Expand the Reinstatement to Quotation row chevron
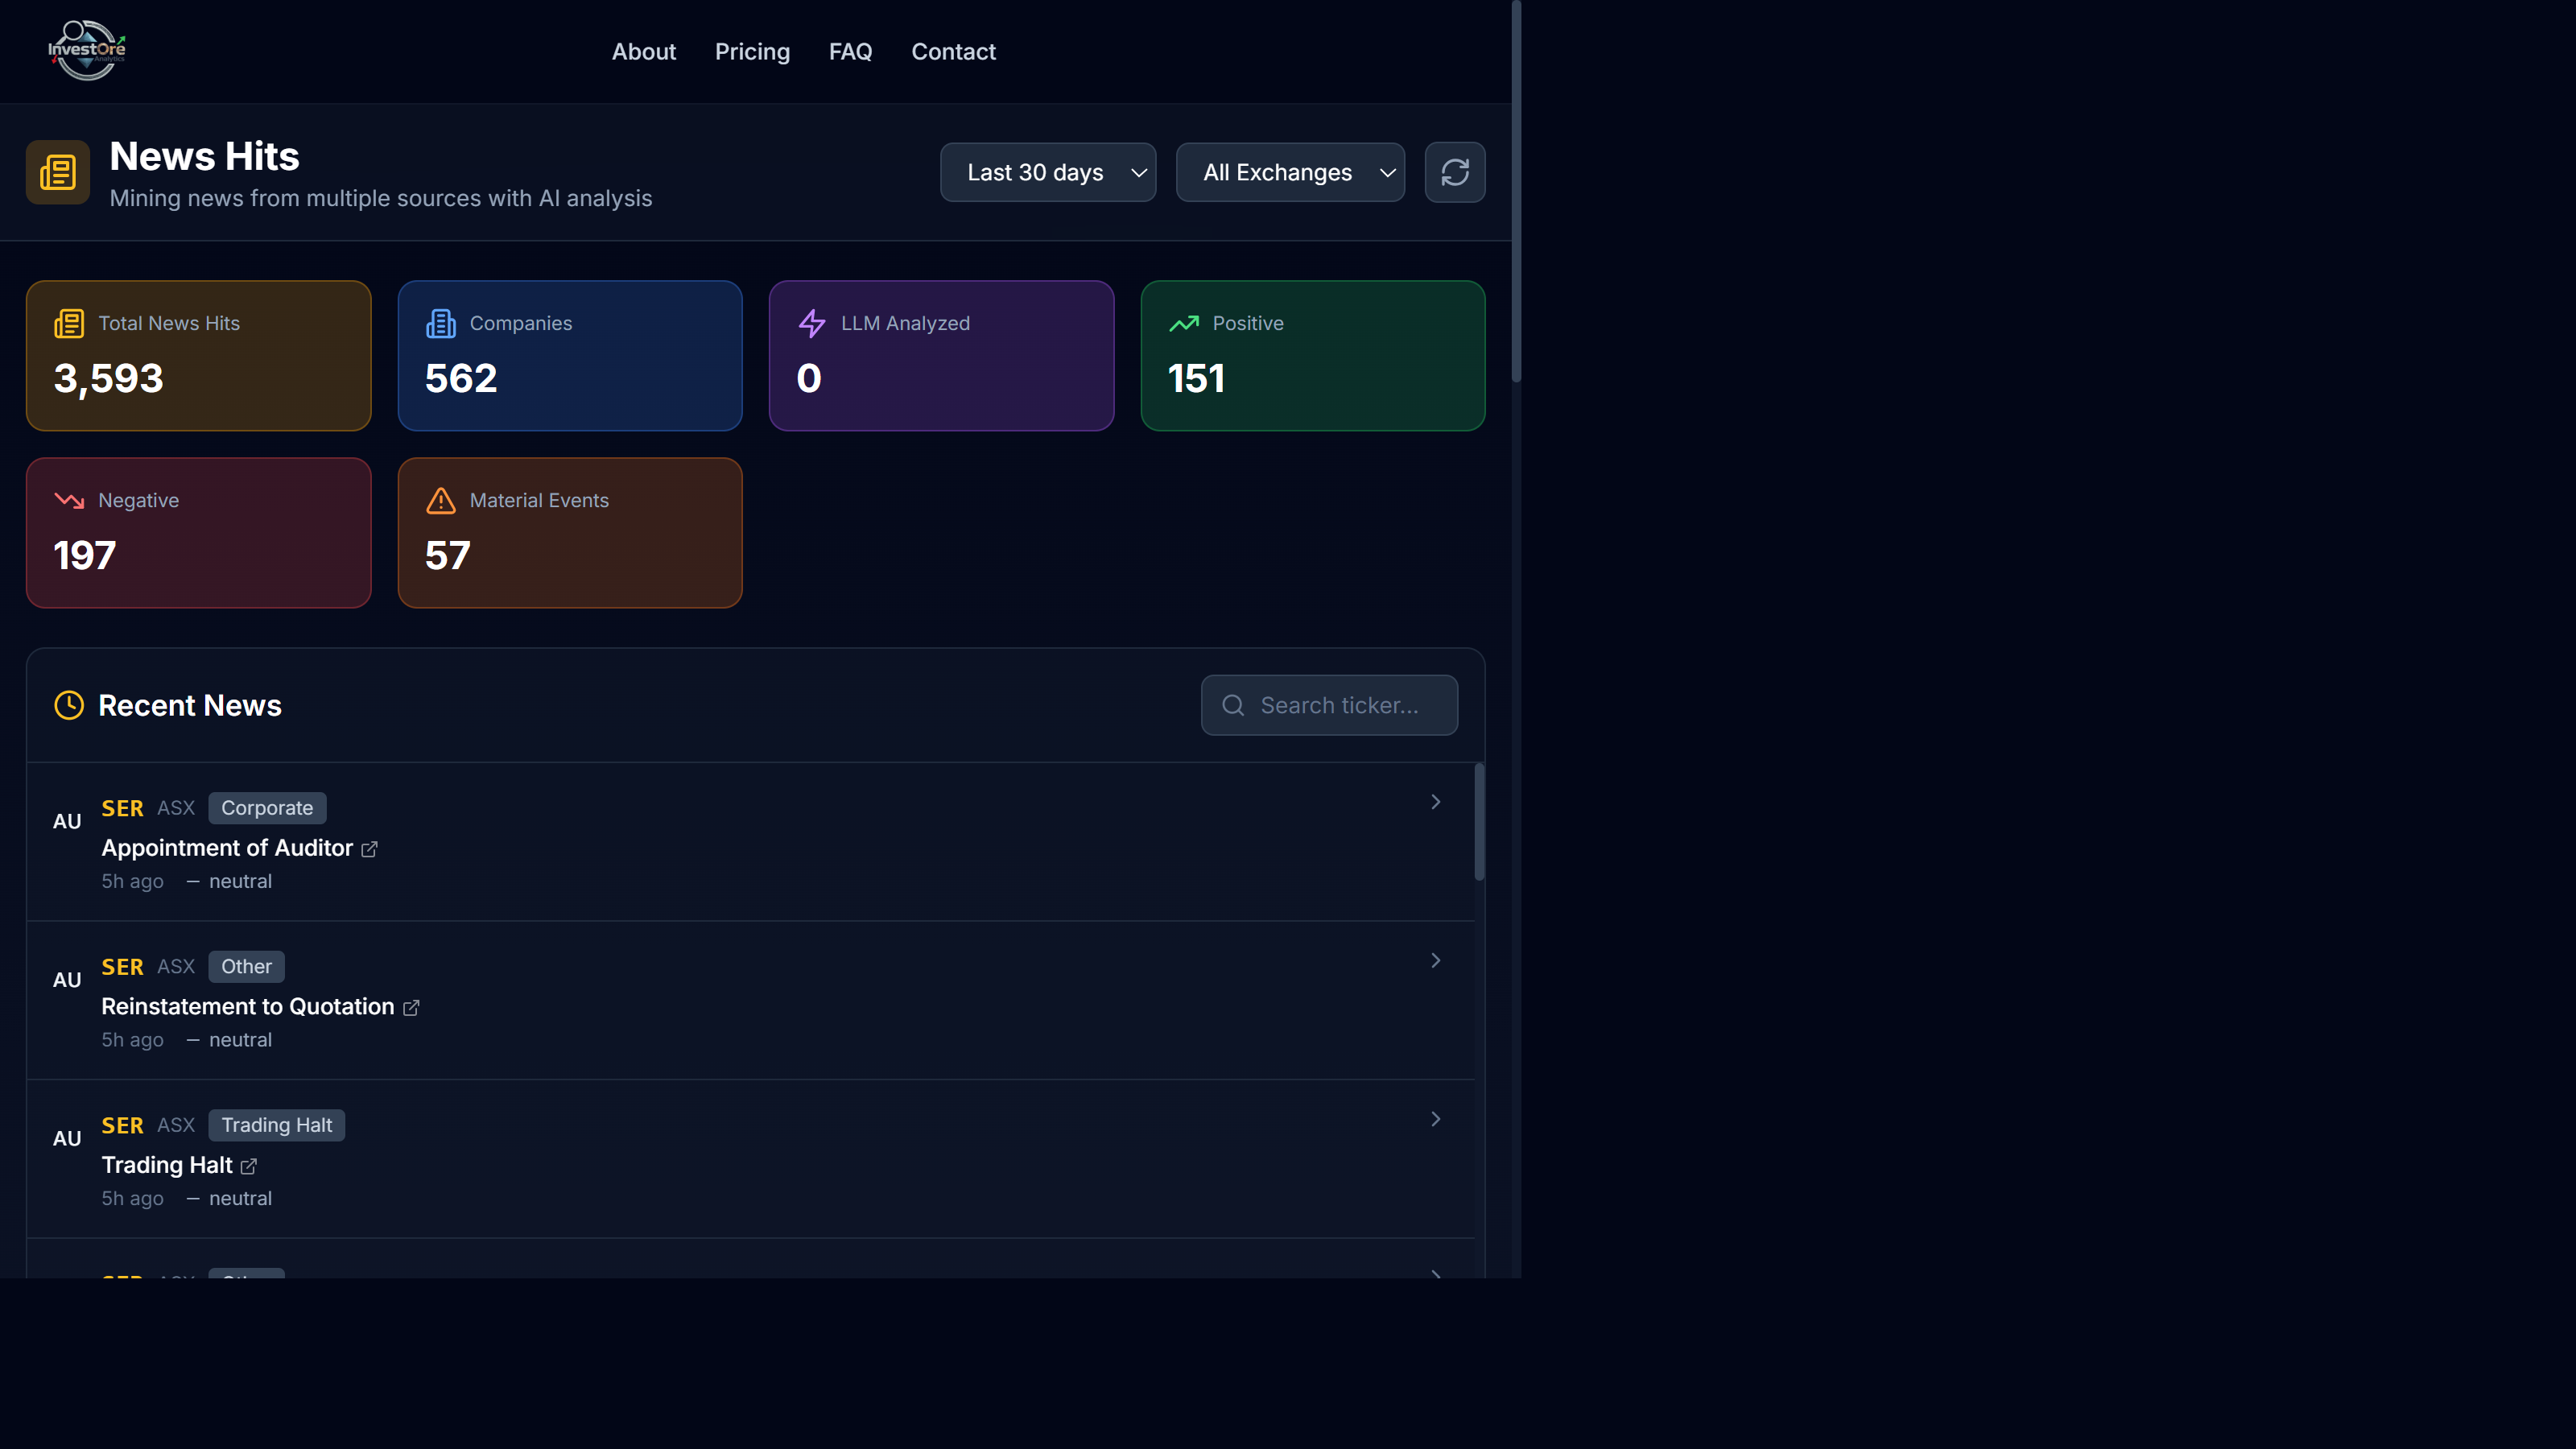Image resolution: width=2576 pixels, height=1449 pixels. pos(1435,960)
